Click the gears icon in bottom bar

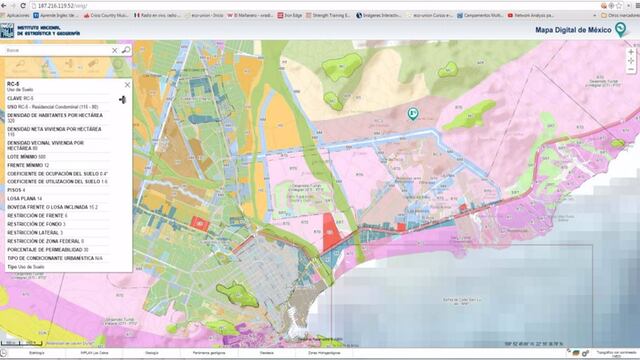point(585,353)
